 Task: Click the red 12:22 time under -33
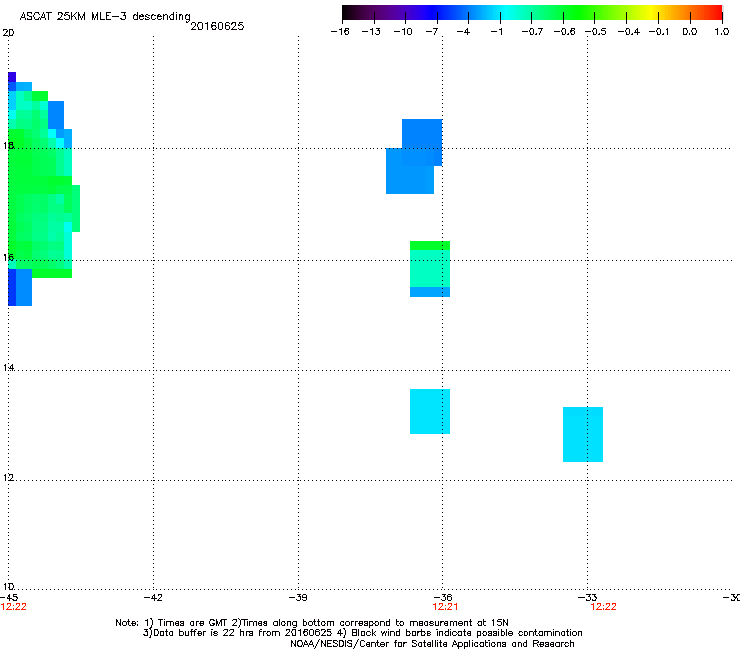click(x=604, y=607)
